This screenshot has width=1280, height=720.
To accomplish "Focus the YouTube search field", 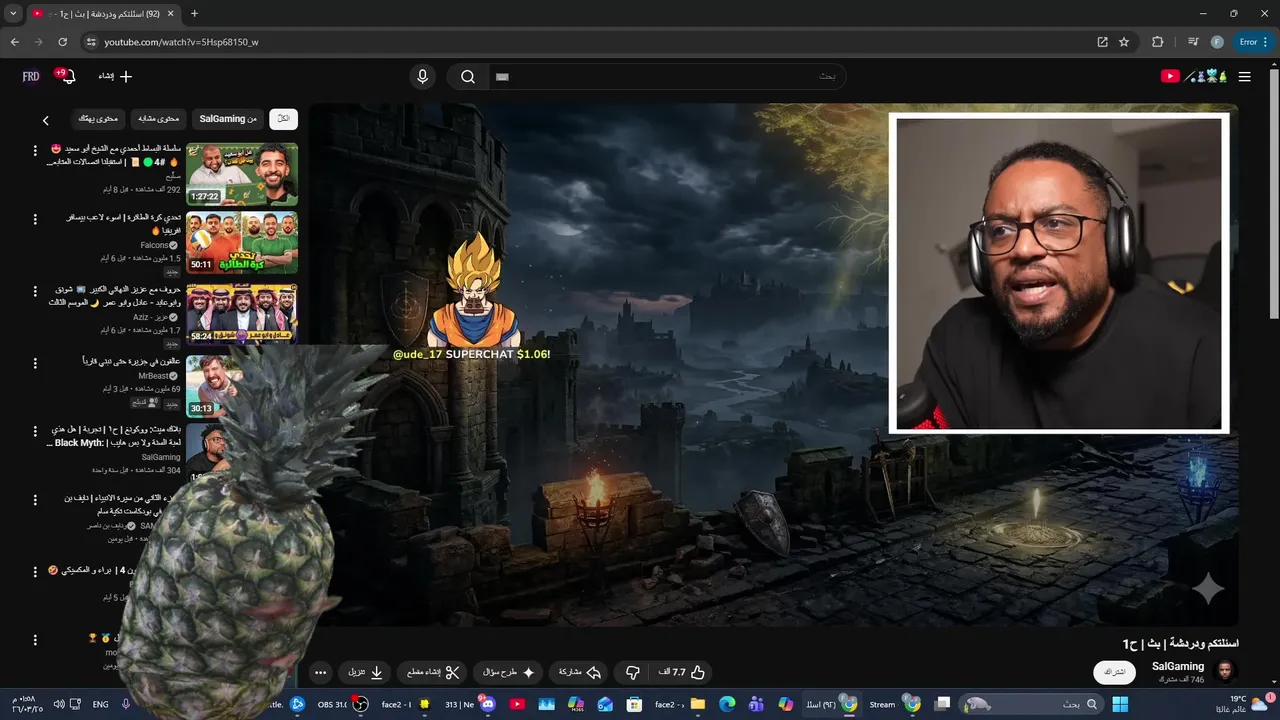I will pos(665,77).
